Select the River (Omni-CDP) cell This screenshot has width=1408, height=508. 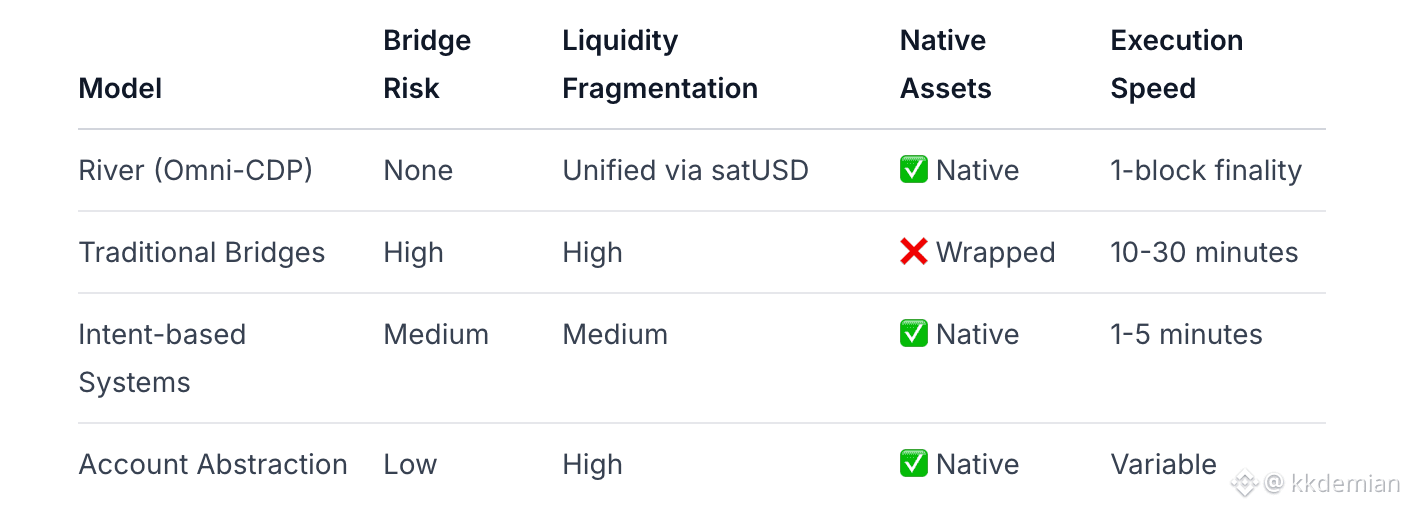[x=195, y=170]
